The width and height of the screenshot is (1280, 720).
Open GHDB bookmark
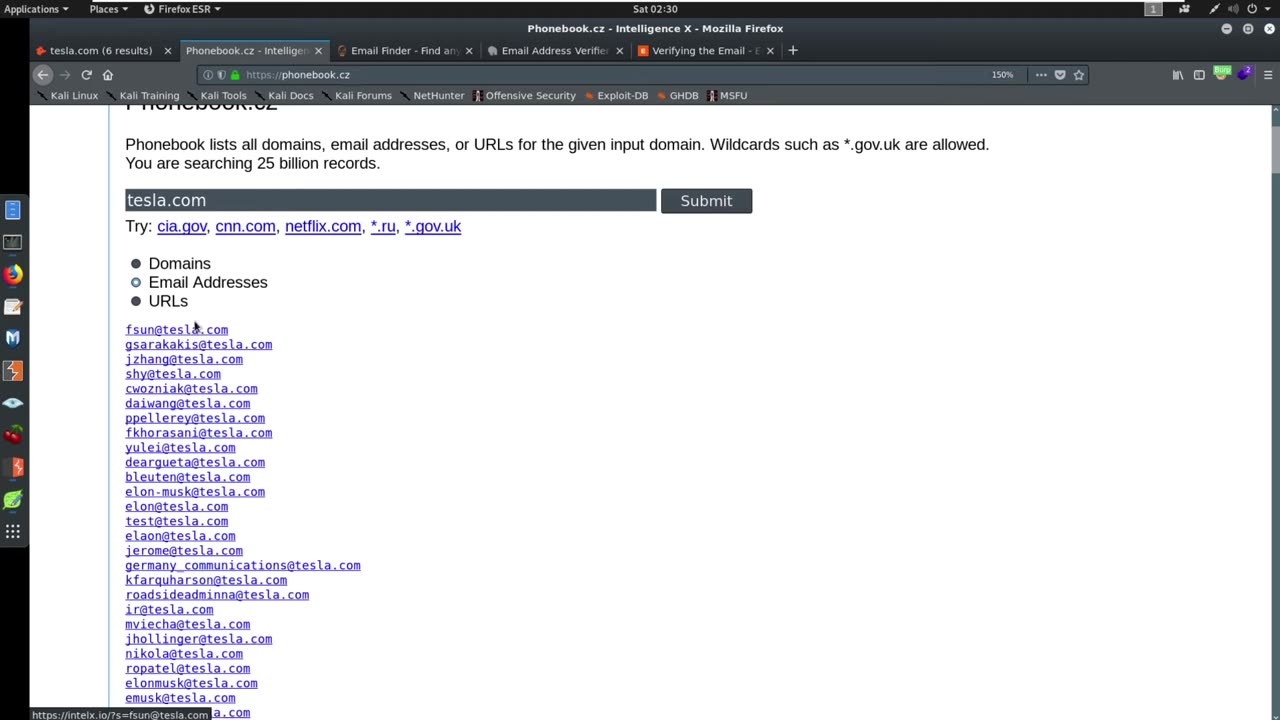point(677,96)
